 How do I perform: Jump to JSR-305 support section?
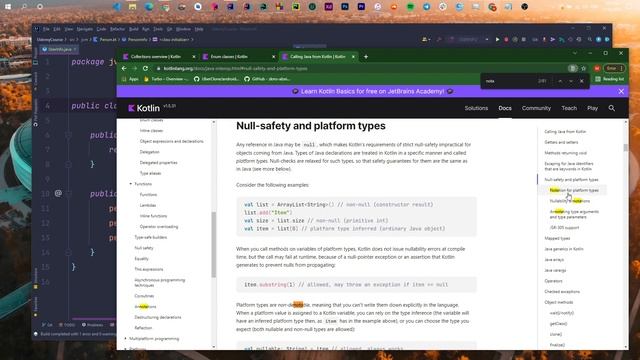pyautogui.click(x=564, y=227)
